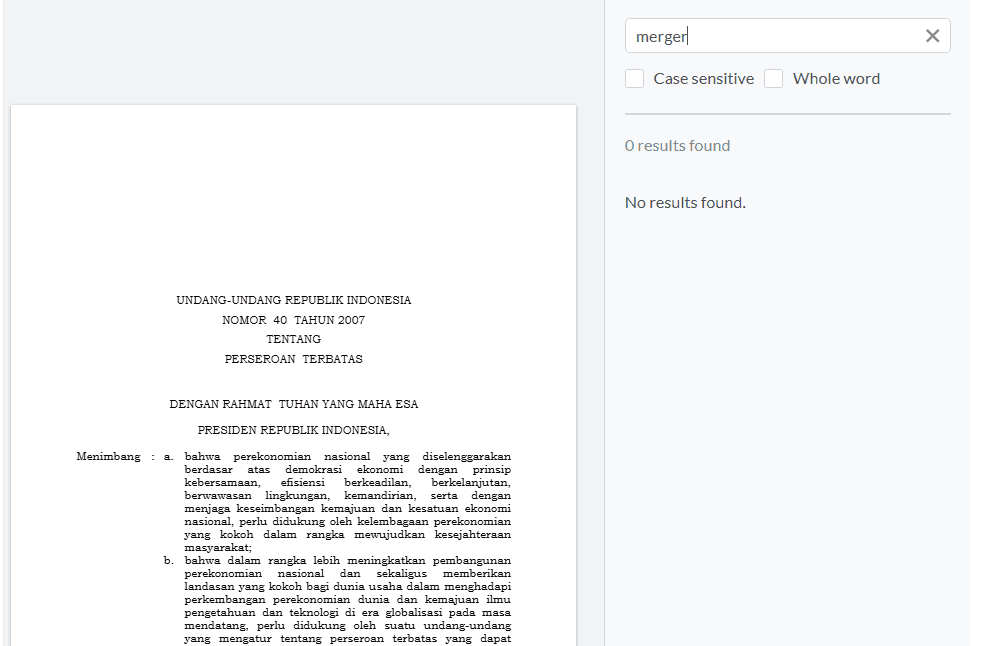Place cursor after the word 'merger'
Viewport: 982px width, 646px height.
(685, 35)
